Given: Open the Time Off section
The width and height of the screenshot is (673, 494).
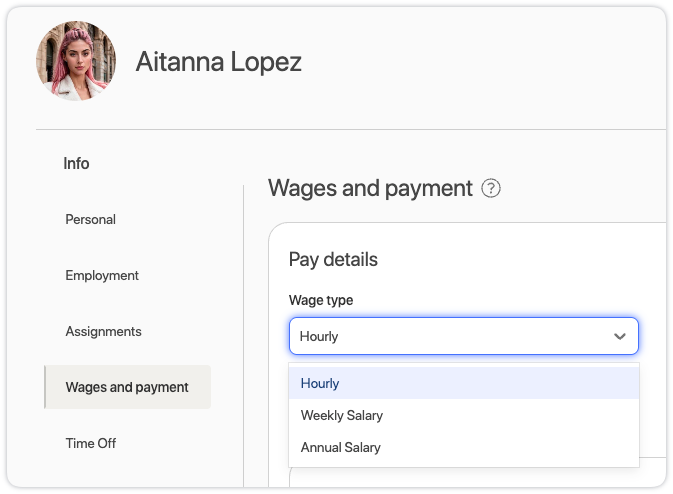Looking at the screenshot, I should 91,443.
